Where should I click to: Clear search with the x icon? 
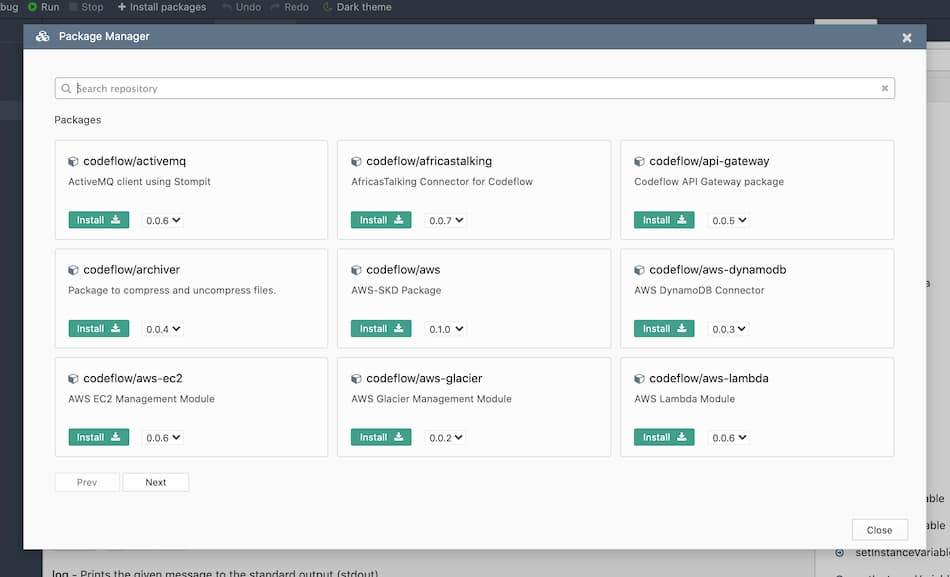884,89
